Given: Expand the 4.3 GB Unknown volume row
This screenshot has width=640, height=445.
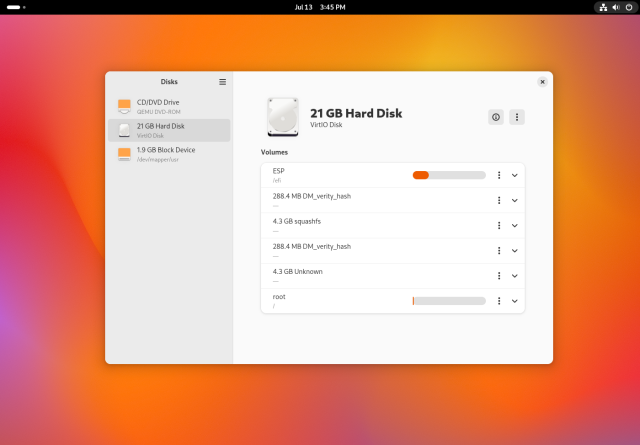Looking at the screenshot, I should (515, 275).
